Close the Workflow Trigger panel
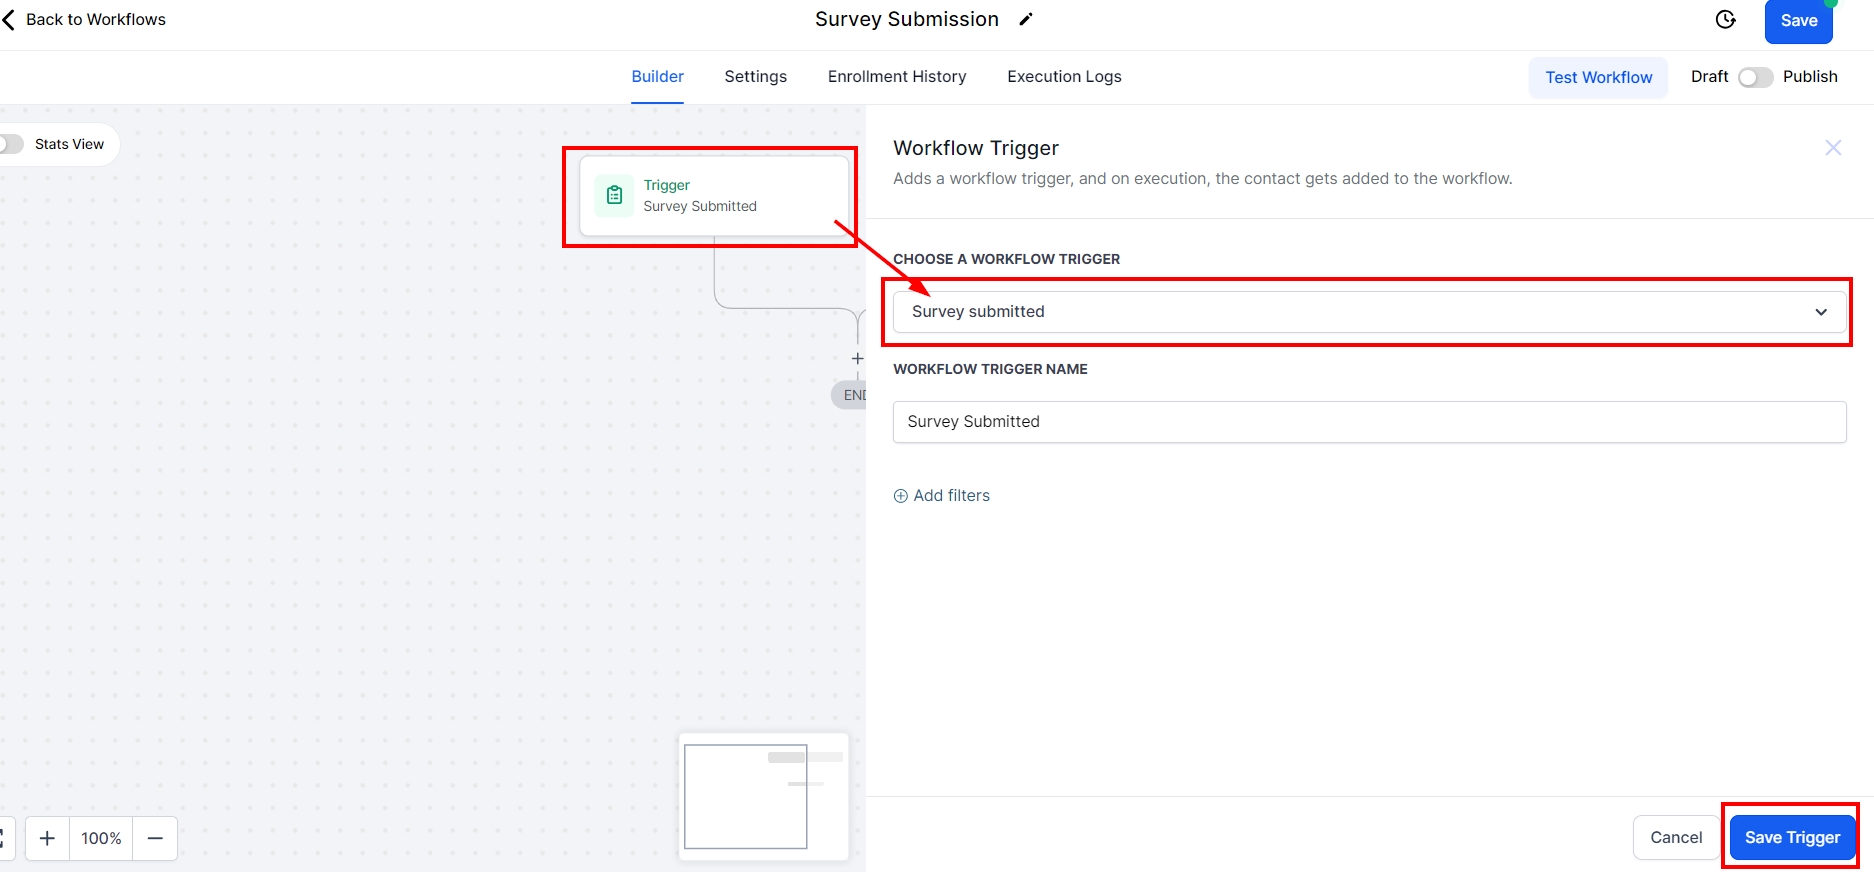This screenshot has width=1874, height=872. (x=1832, y=148)
